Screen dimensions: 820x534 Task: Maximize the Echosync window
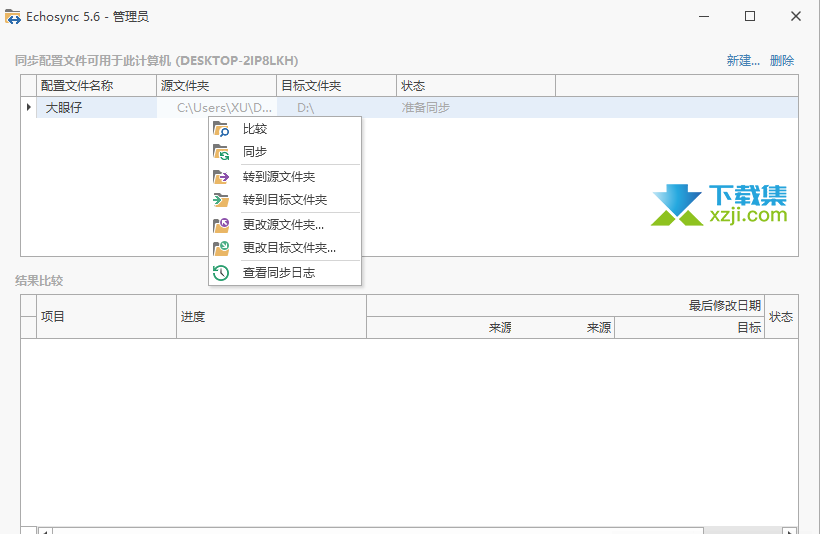[750, 16]
